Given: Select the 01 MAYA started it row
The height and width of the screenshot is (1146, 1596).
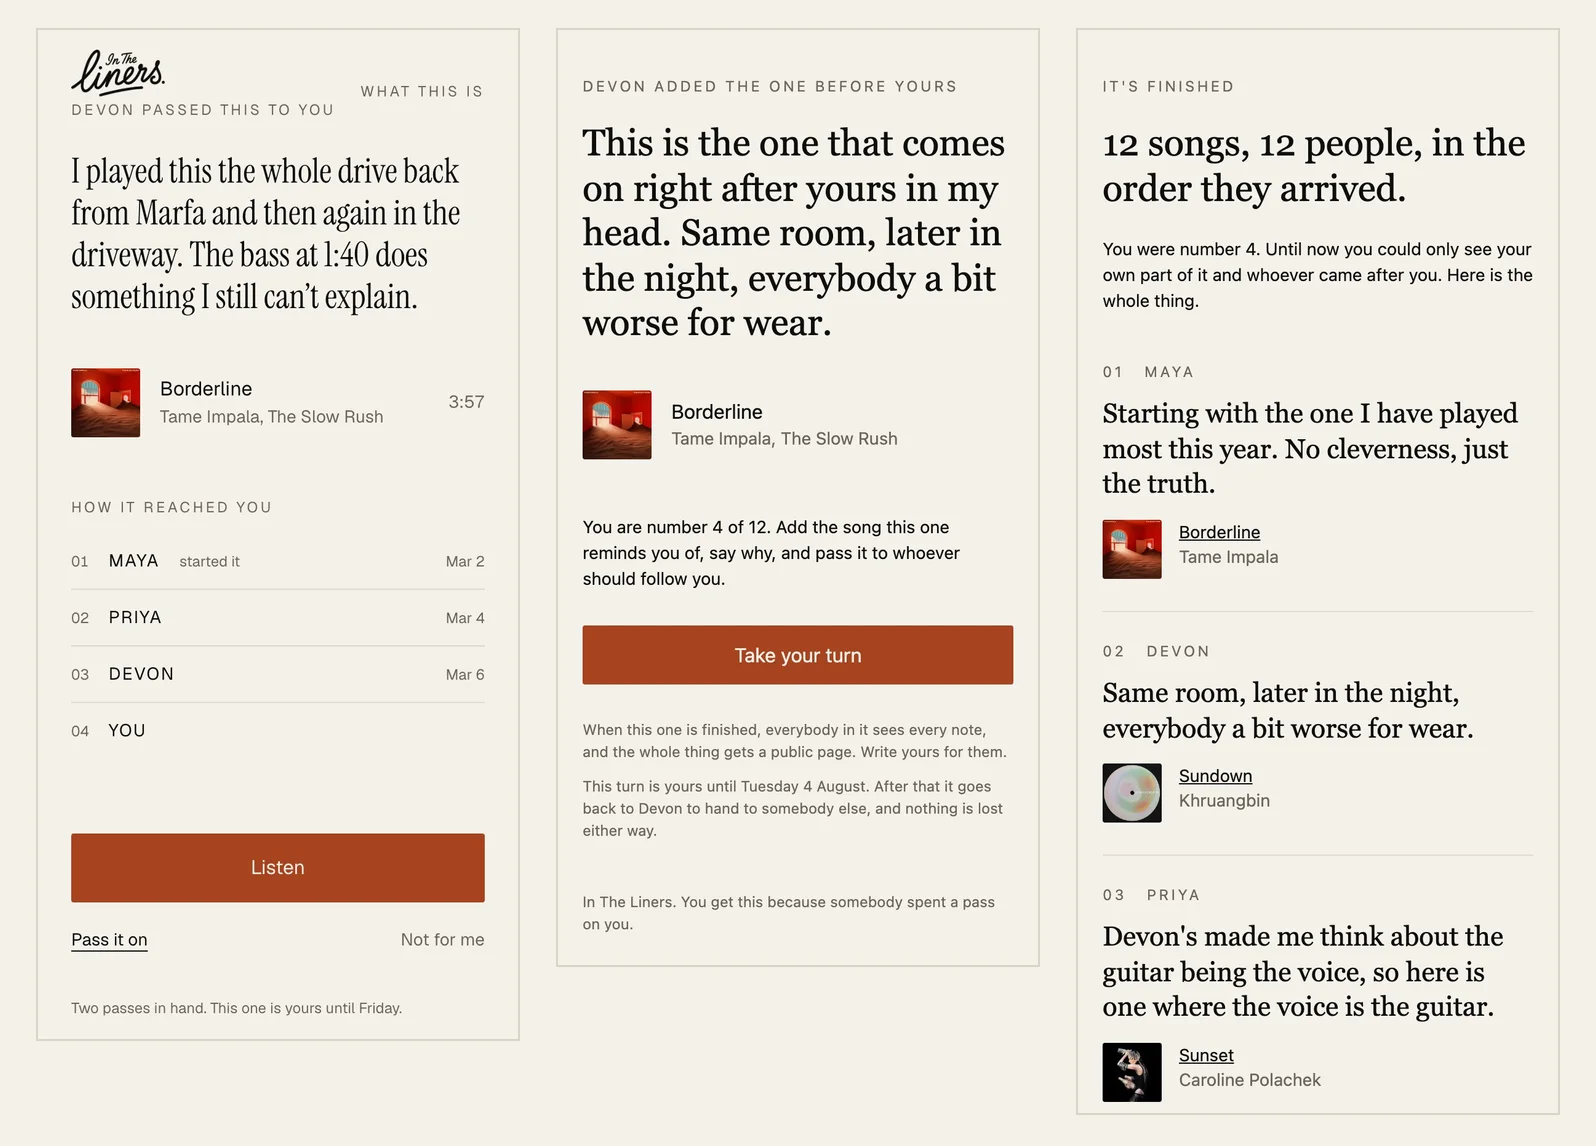Looking at the screenshot, I should pyautogui.click(x=278, y=562).
